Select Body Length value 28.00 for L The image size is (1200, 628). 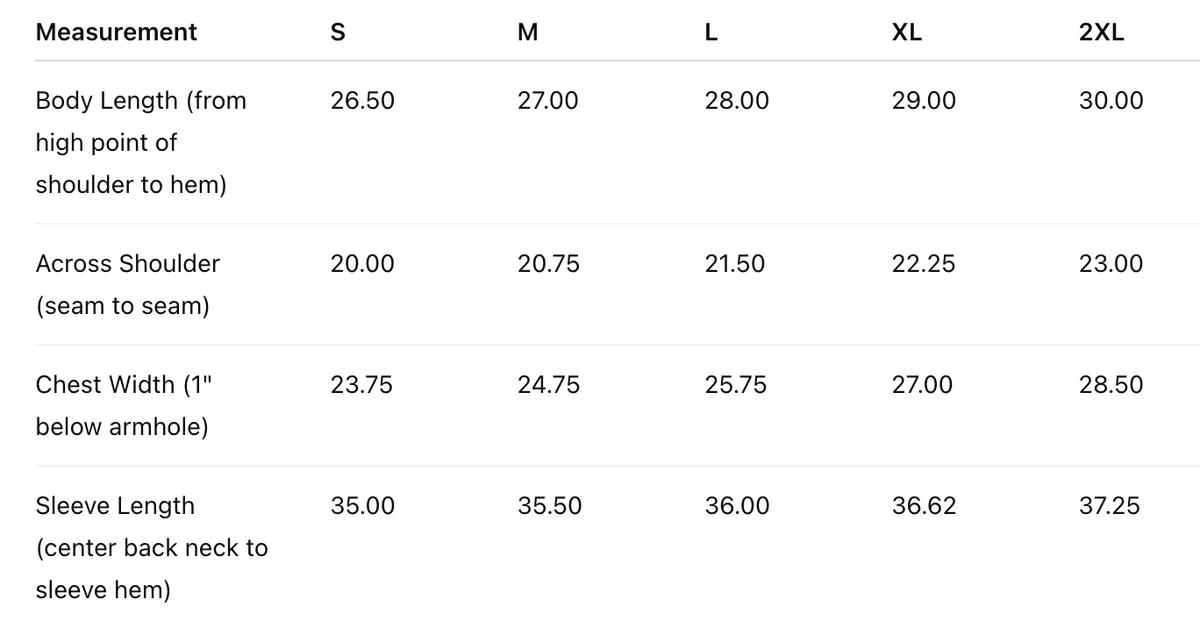click(x=737, y=101)
